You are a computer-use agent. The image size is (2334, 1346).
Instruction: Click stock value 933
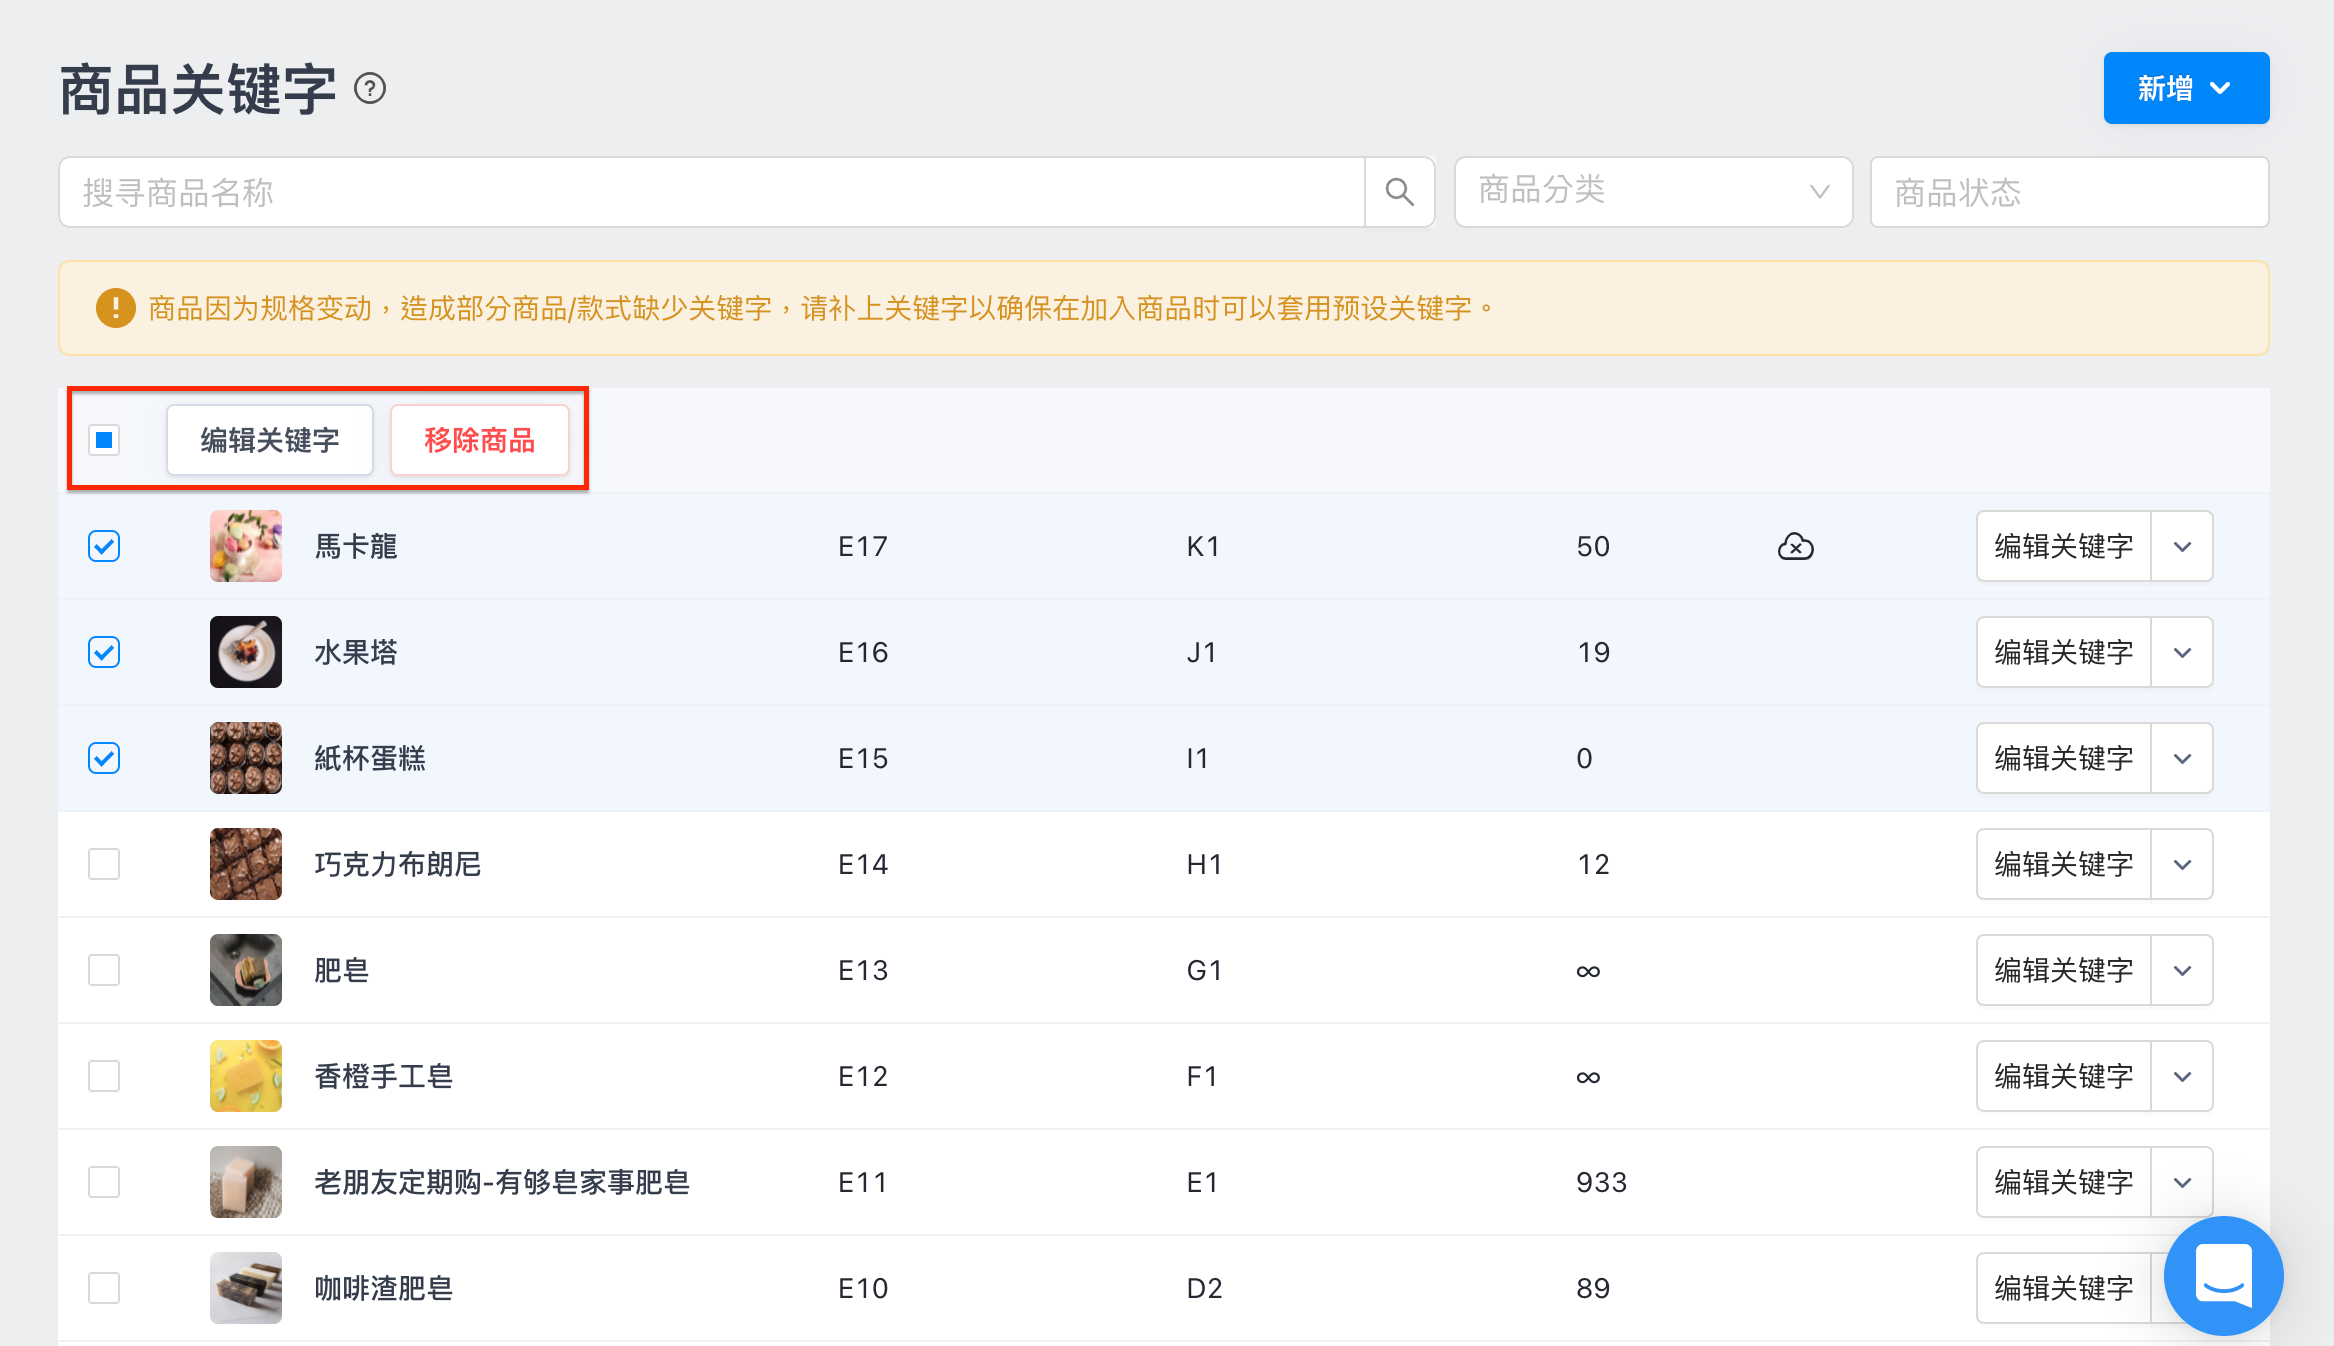click(1601, 1182)
